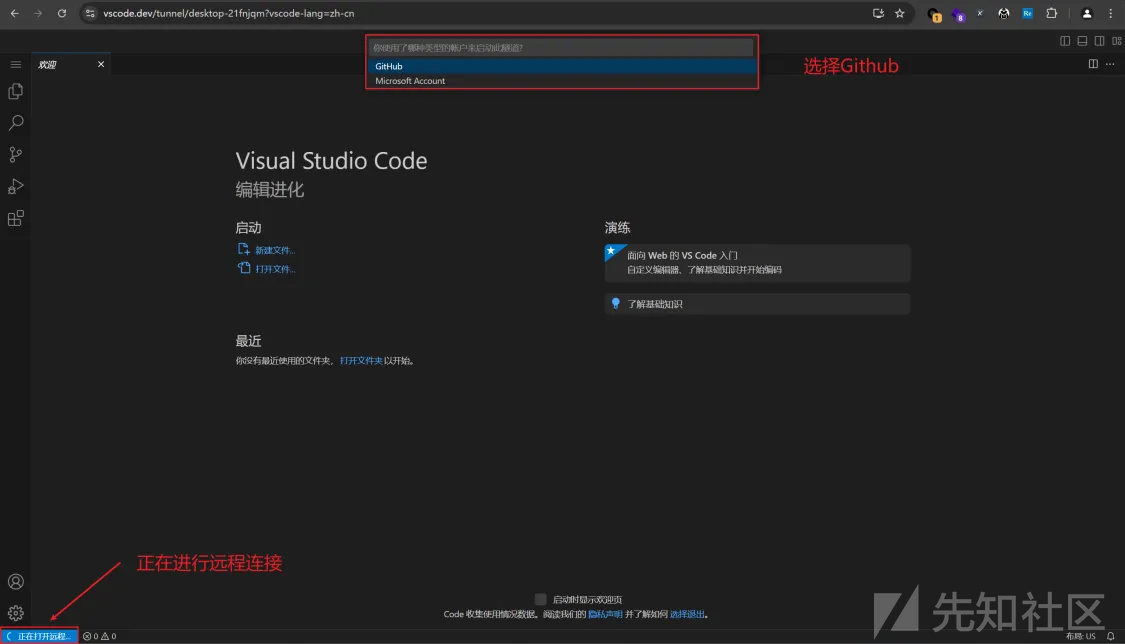Open the browser three-dot menu
1125x644 pixels.
point(1110,13)
